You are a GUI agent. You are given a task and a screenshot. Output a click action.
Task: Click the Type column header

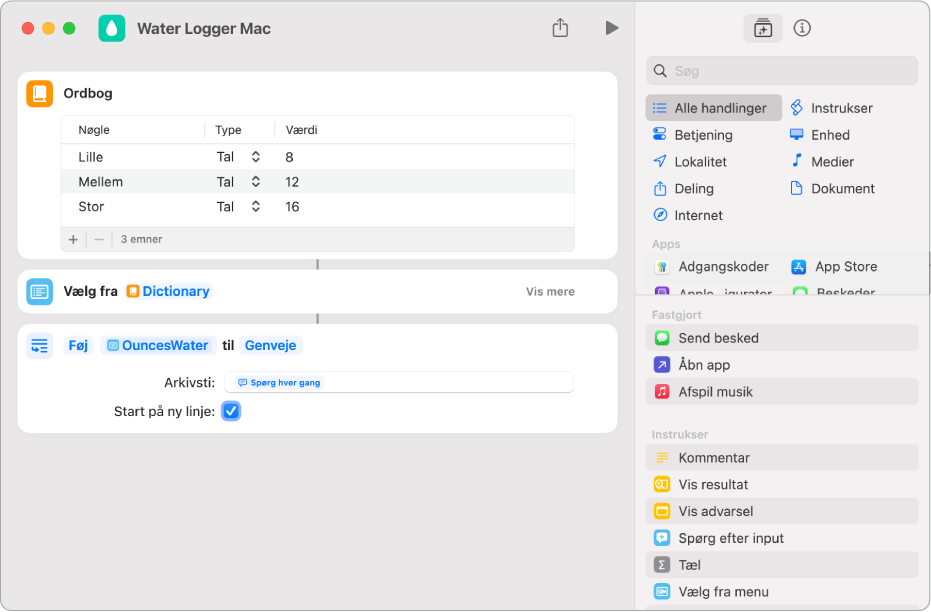tap(228, 130)
